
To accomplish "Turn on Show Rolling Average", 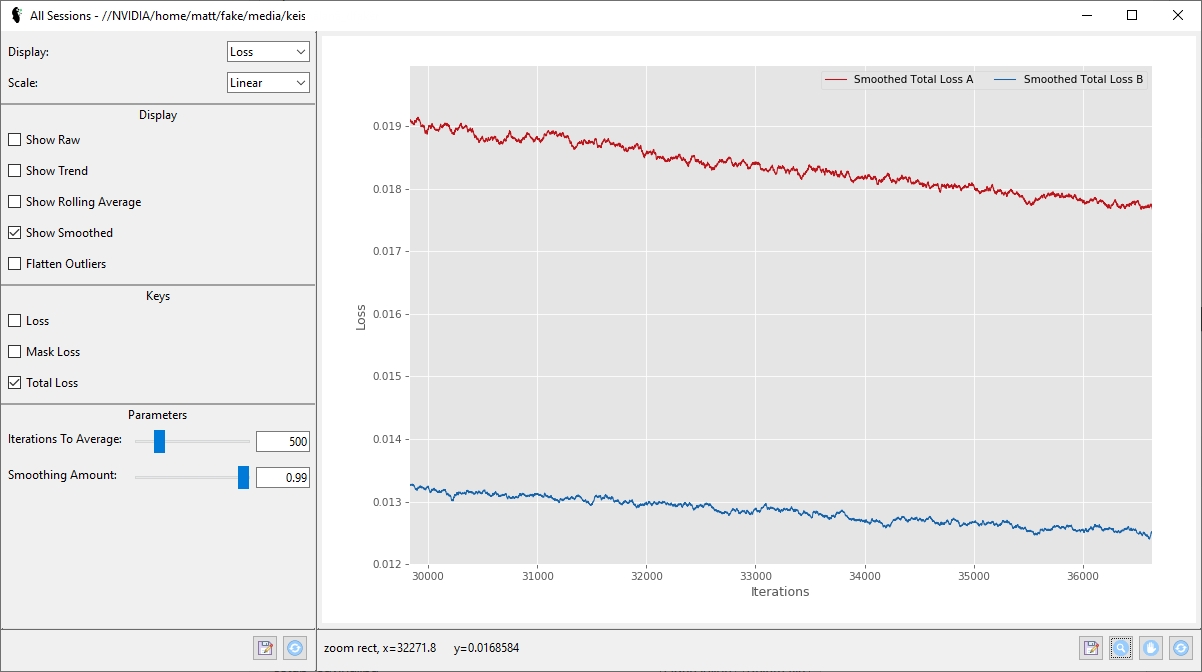I will click(15, 202).
